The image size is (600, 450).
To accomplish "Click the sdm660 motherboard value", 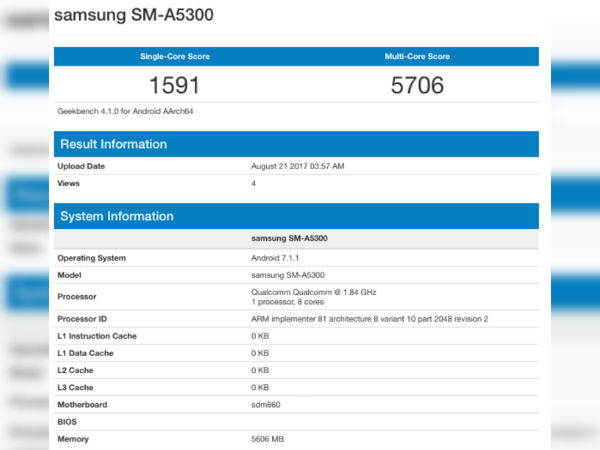I will (x=266, y=405).
